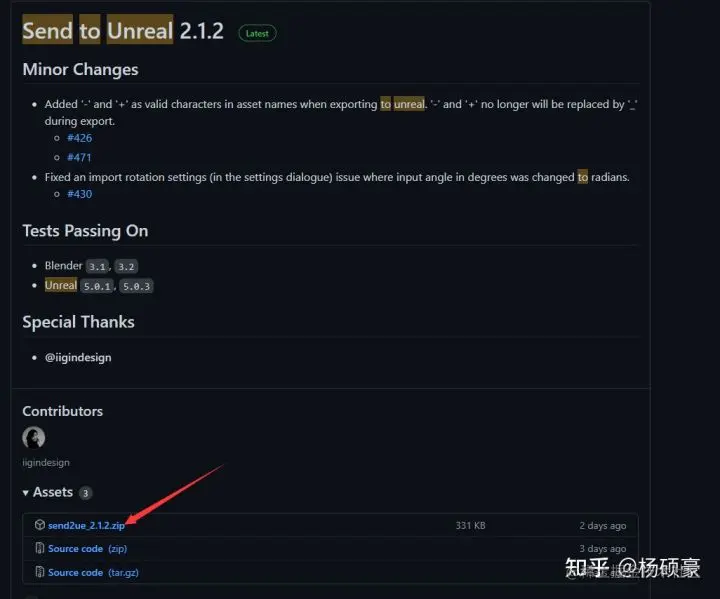720x599 pixels.
Task: Open the @iigindesign mention under Special Thanks
Action: tap(78, 357)
